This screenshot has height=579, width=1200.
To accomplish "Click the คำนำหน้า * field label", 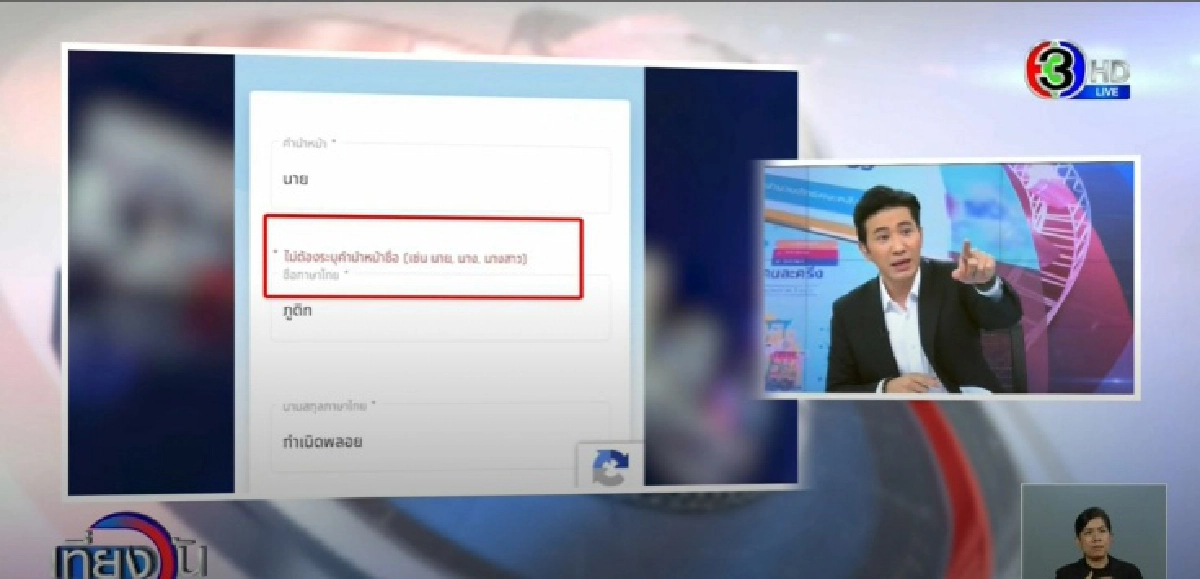I will (309, 144).
